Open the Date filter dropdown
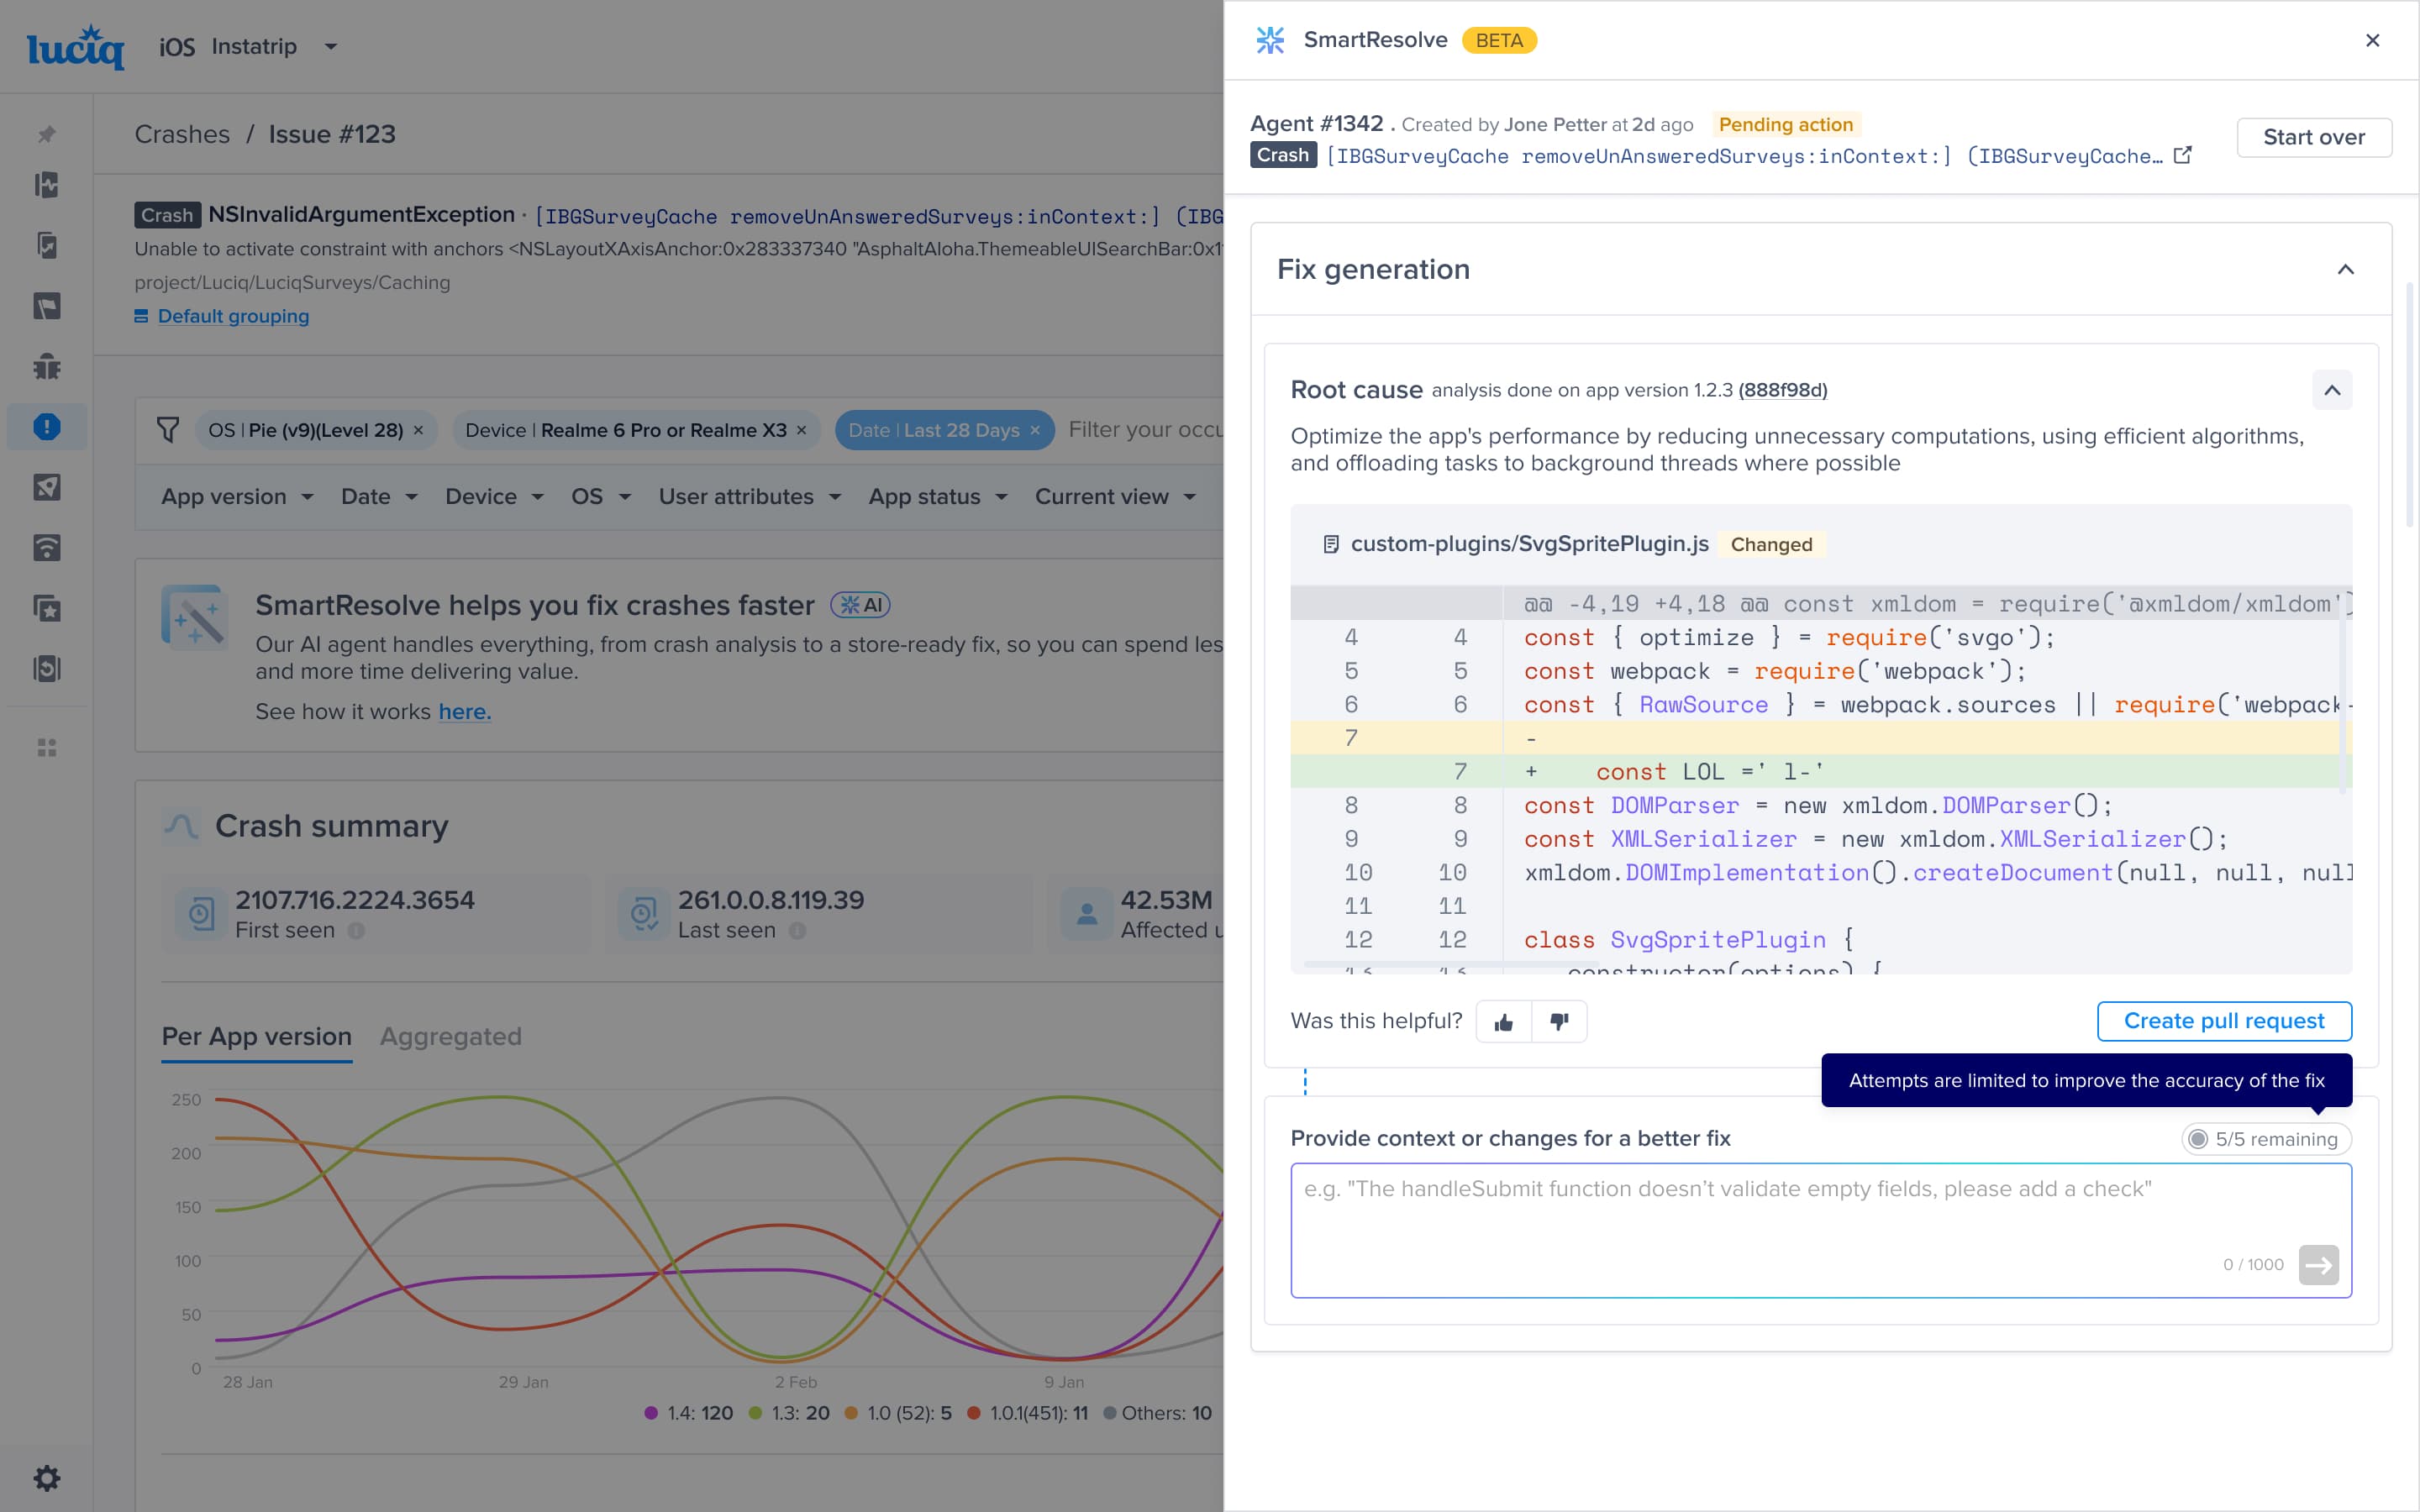Viewport: 2420px width, 1512px height. pos(379,497)
